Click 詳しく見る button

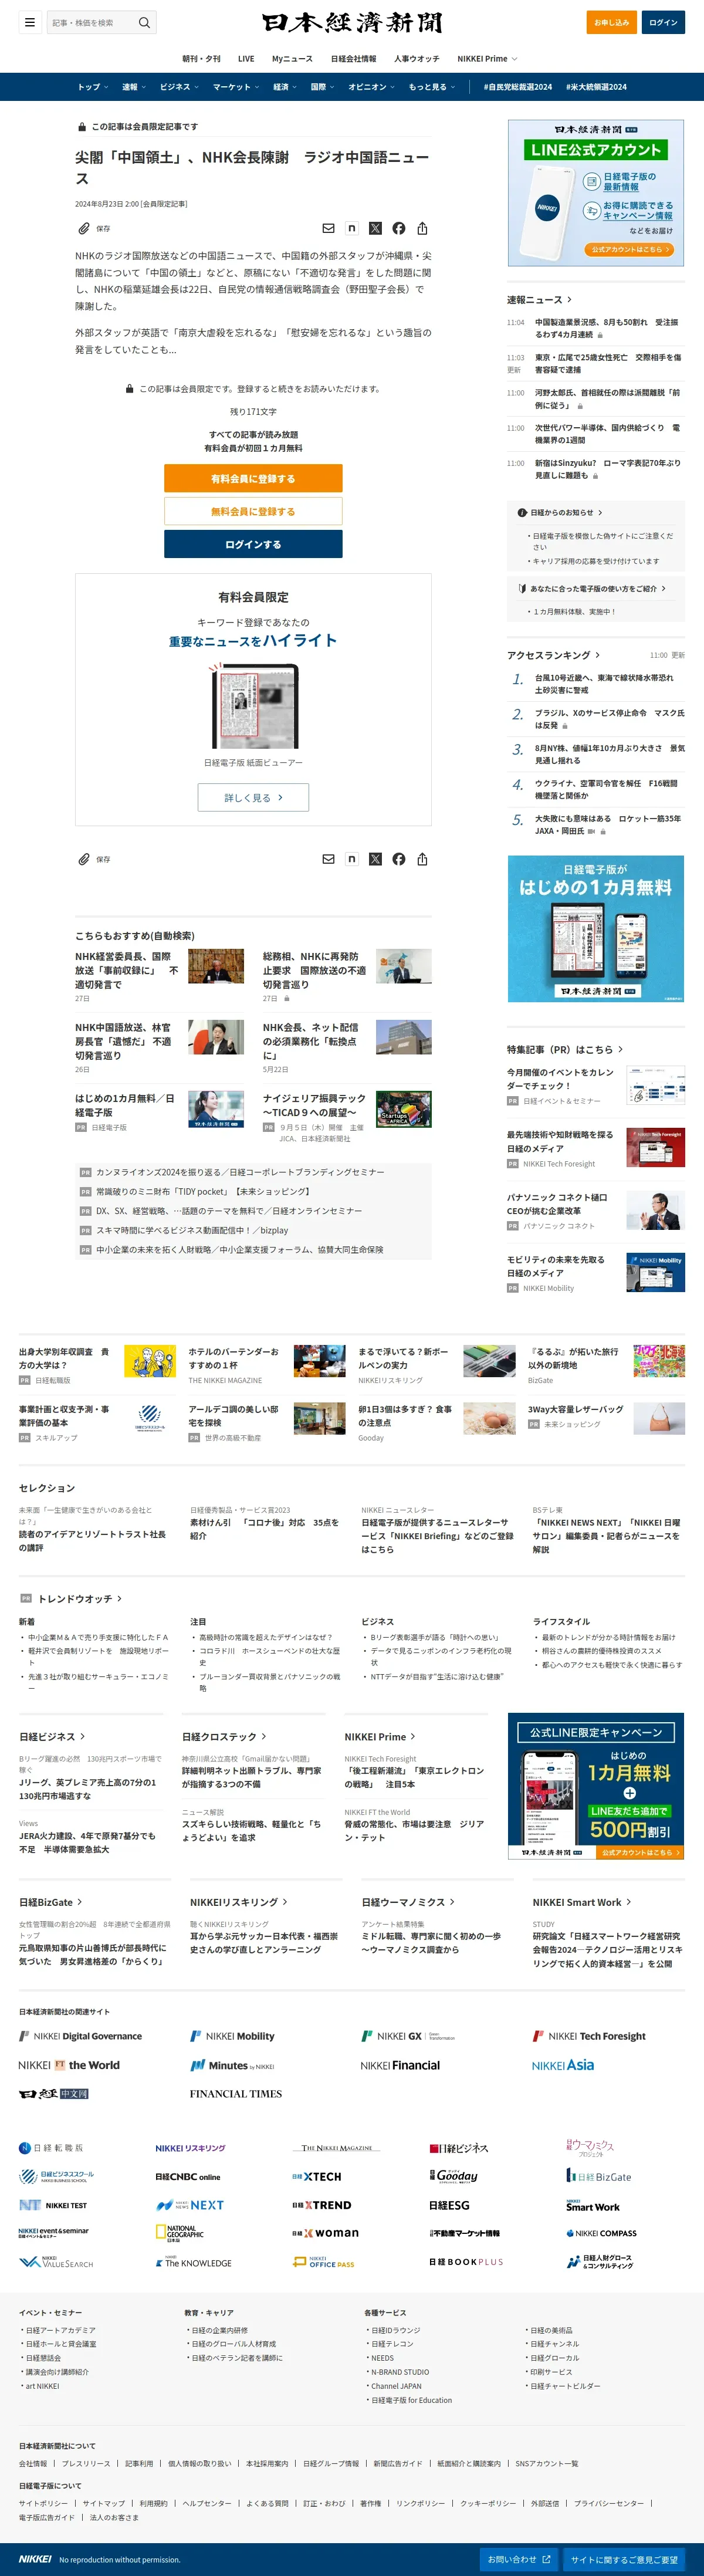coord(253,797)
